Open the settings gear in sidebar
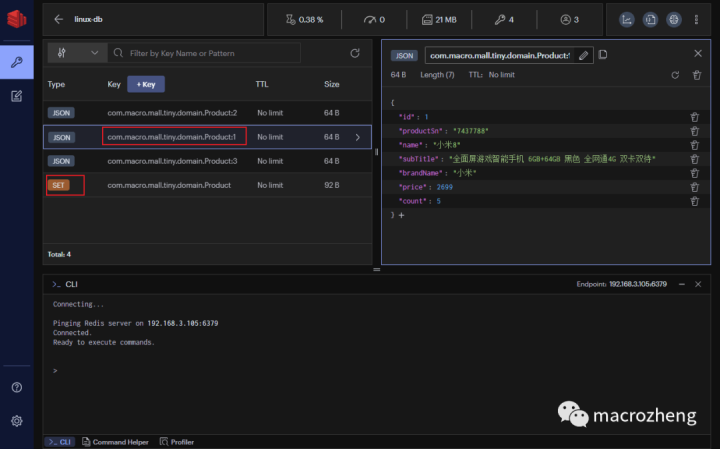The width and height of the screenshot is (720, 449). 17,421
